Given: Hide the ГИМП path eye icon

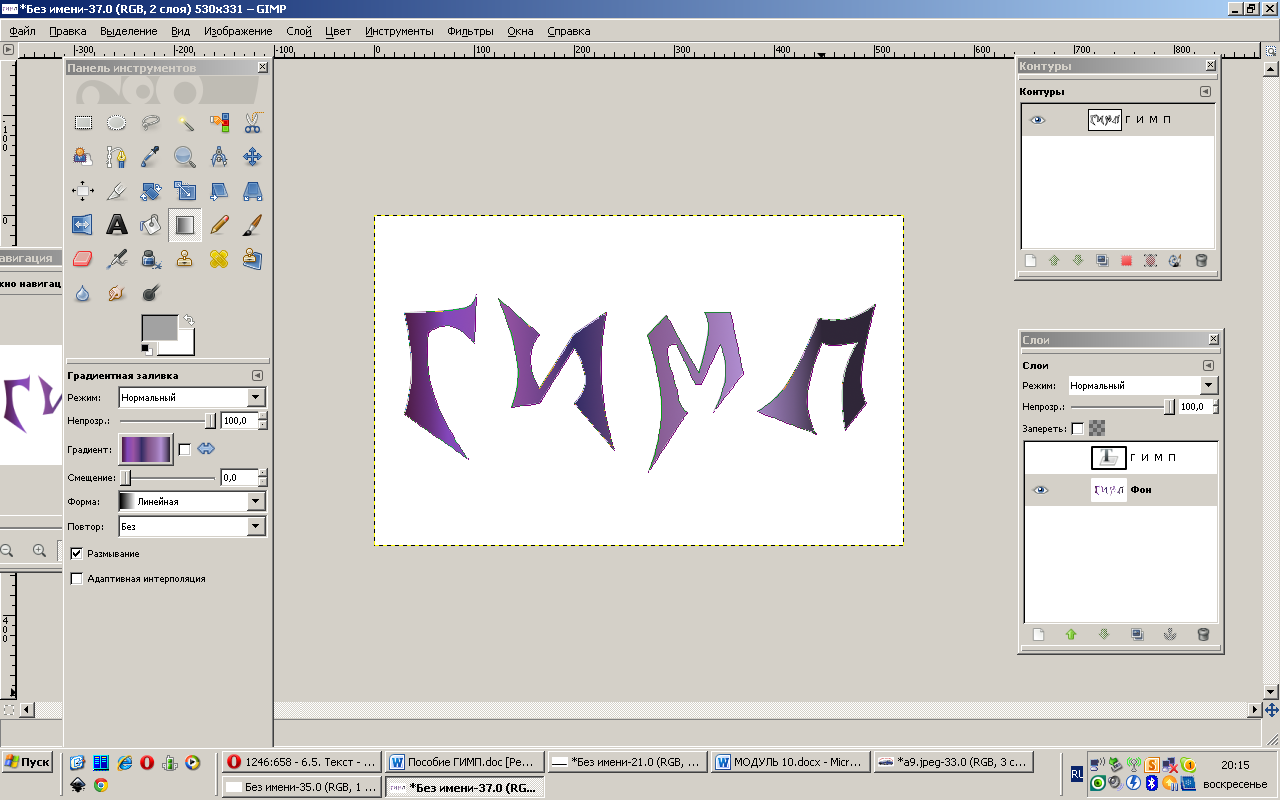Looking at the screenshot, I should tap(1038, 120).
